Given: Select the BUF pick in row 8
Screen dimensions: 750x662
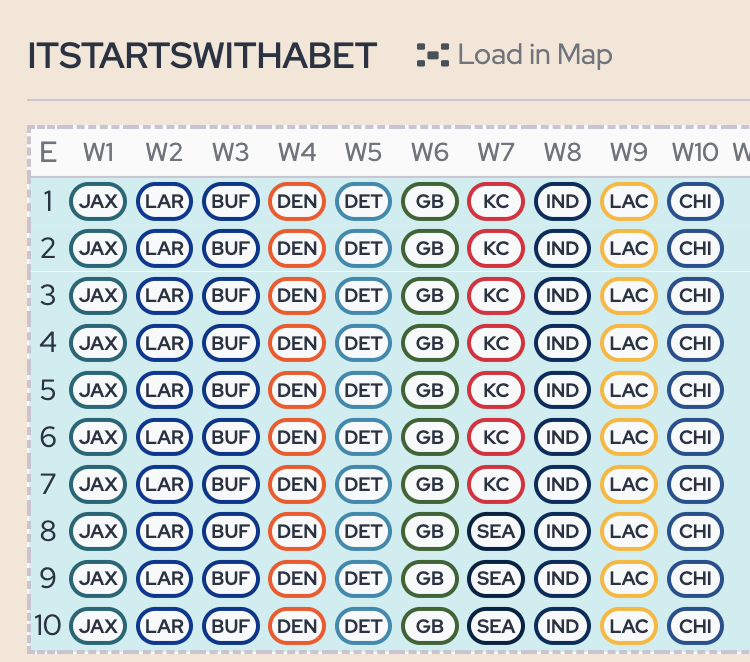Looking at the screenshot, I should pos(231,531).
